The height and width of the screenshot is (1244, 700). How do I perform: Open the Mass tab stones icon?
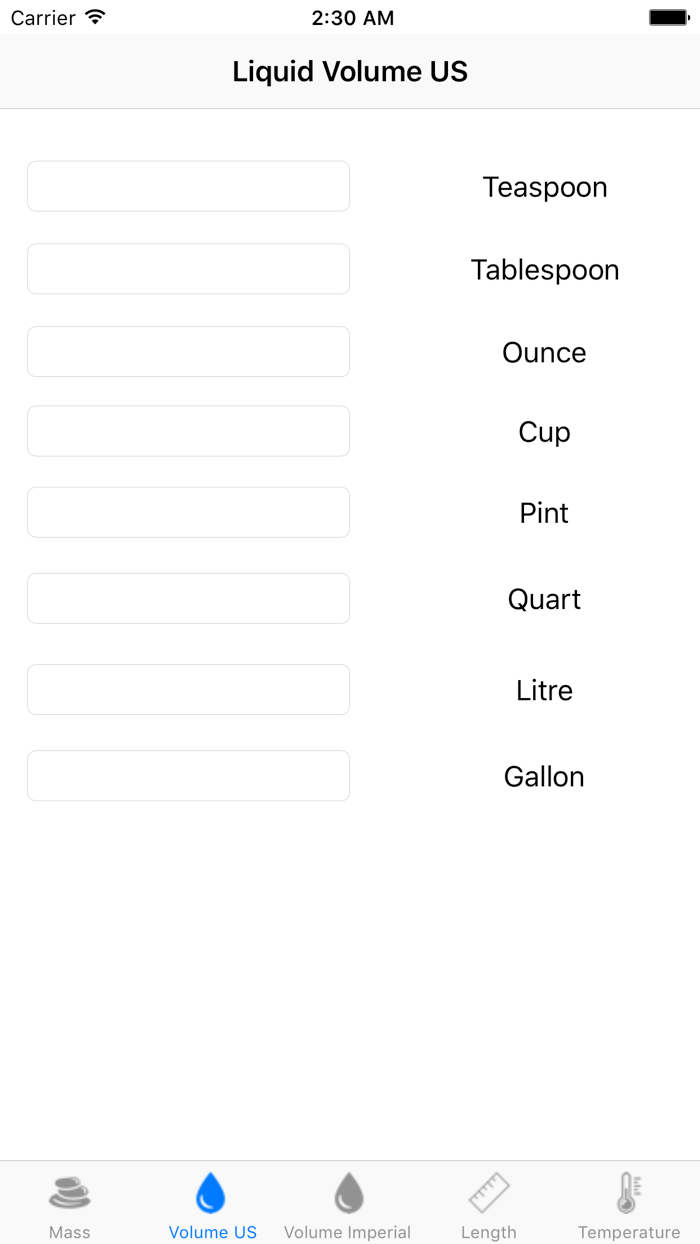(69, 1192)
